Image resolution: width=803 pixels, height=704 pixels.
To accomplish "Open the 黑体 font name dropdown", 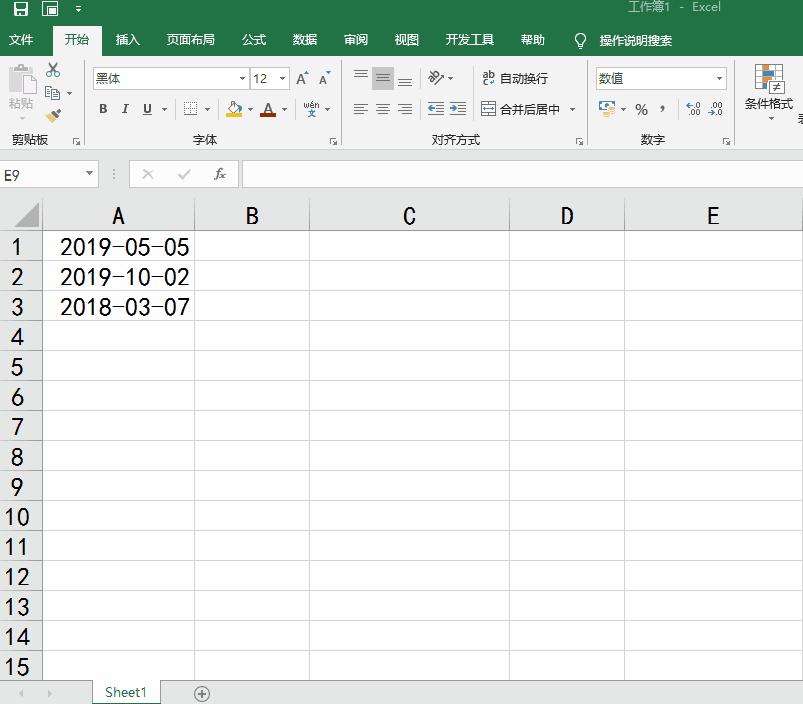I will tap(241, 78).
